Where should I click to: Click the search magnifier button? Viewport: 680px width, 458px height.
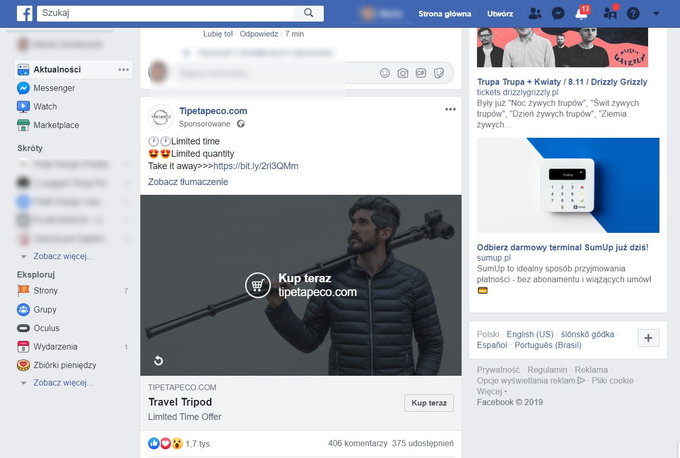point(308,13)
